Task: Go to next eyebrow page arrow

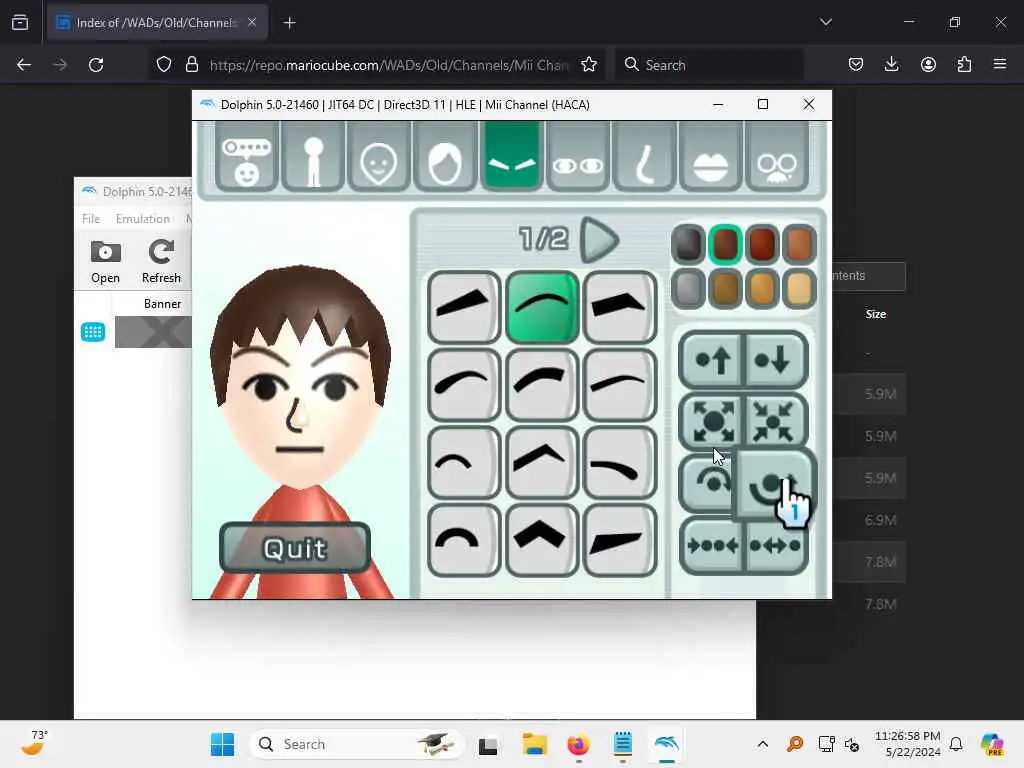Action: point(598,240)
